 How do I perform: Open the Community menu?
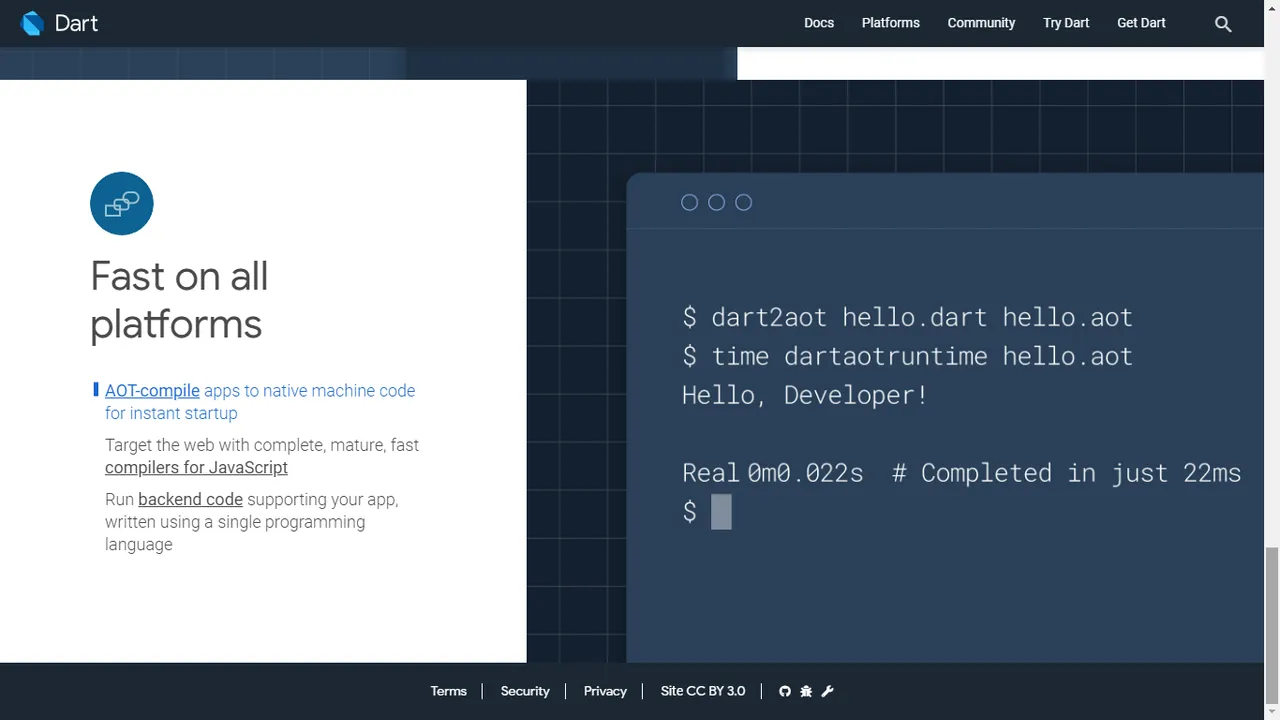pos(981,23)
